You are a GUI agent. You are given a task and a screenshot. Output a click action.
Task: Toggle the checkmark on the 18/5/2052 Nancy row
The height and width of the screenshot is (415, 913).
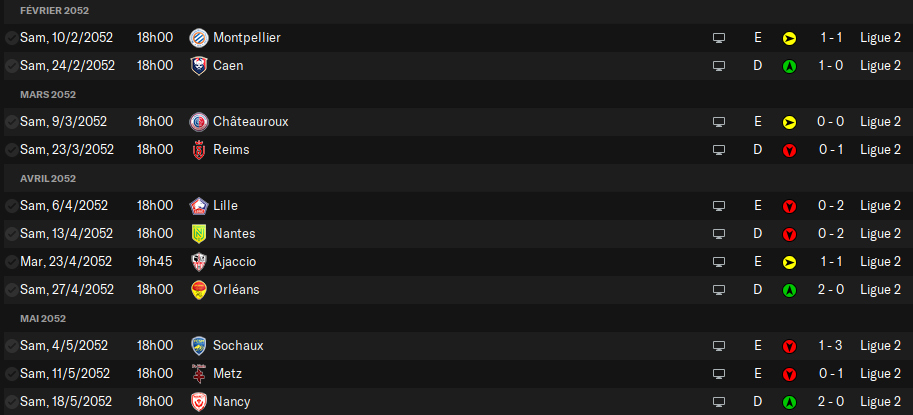[x=11, y=402]
